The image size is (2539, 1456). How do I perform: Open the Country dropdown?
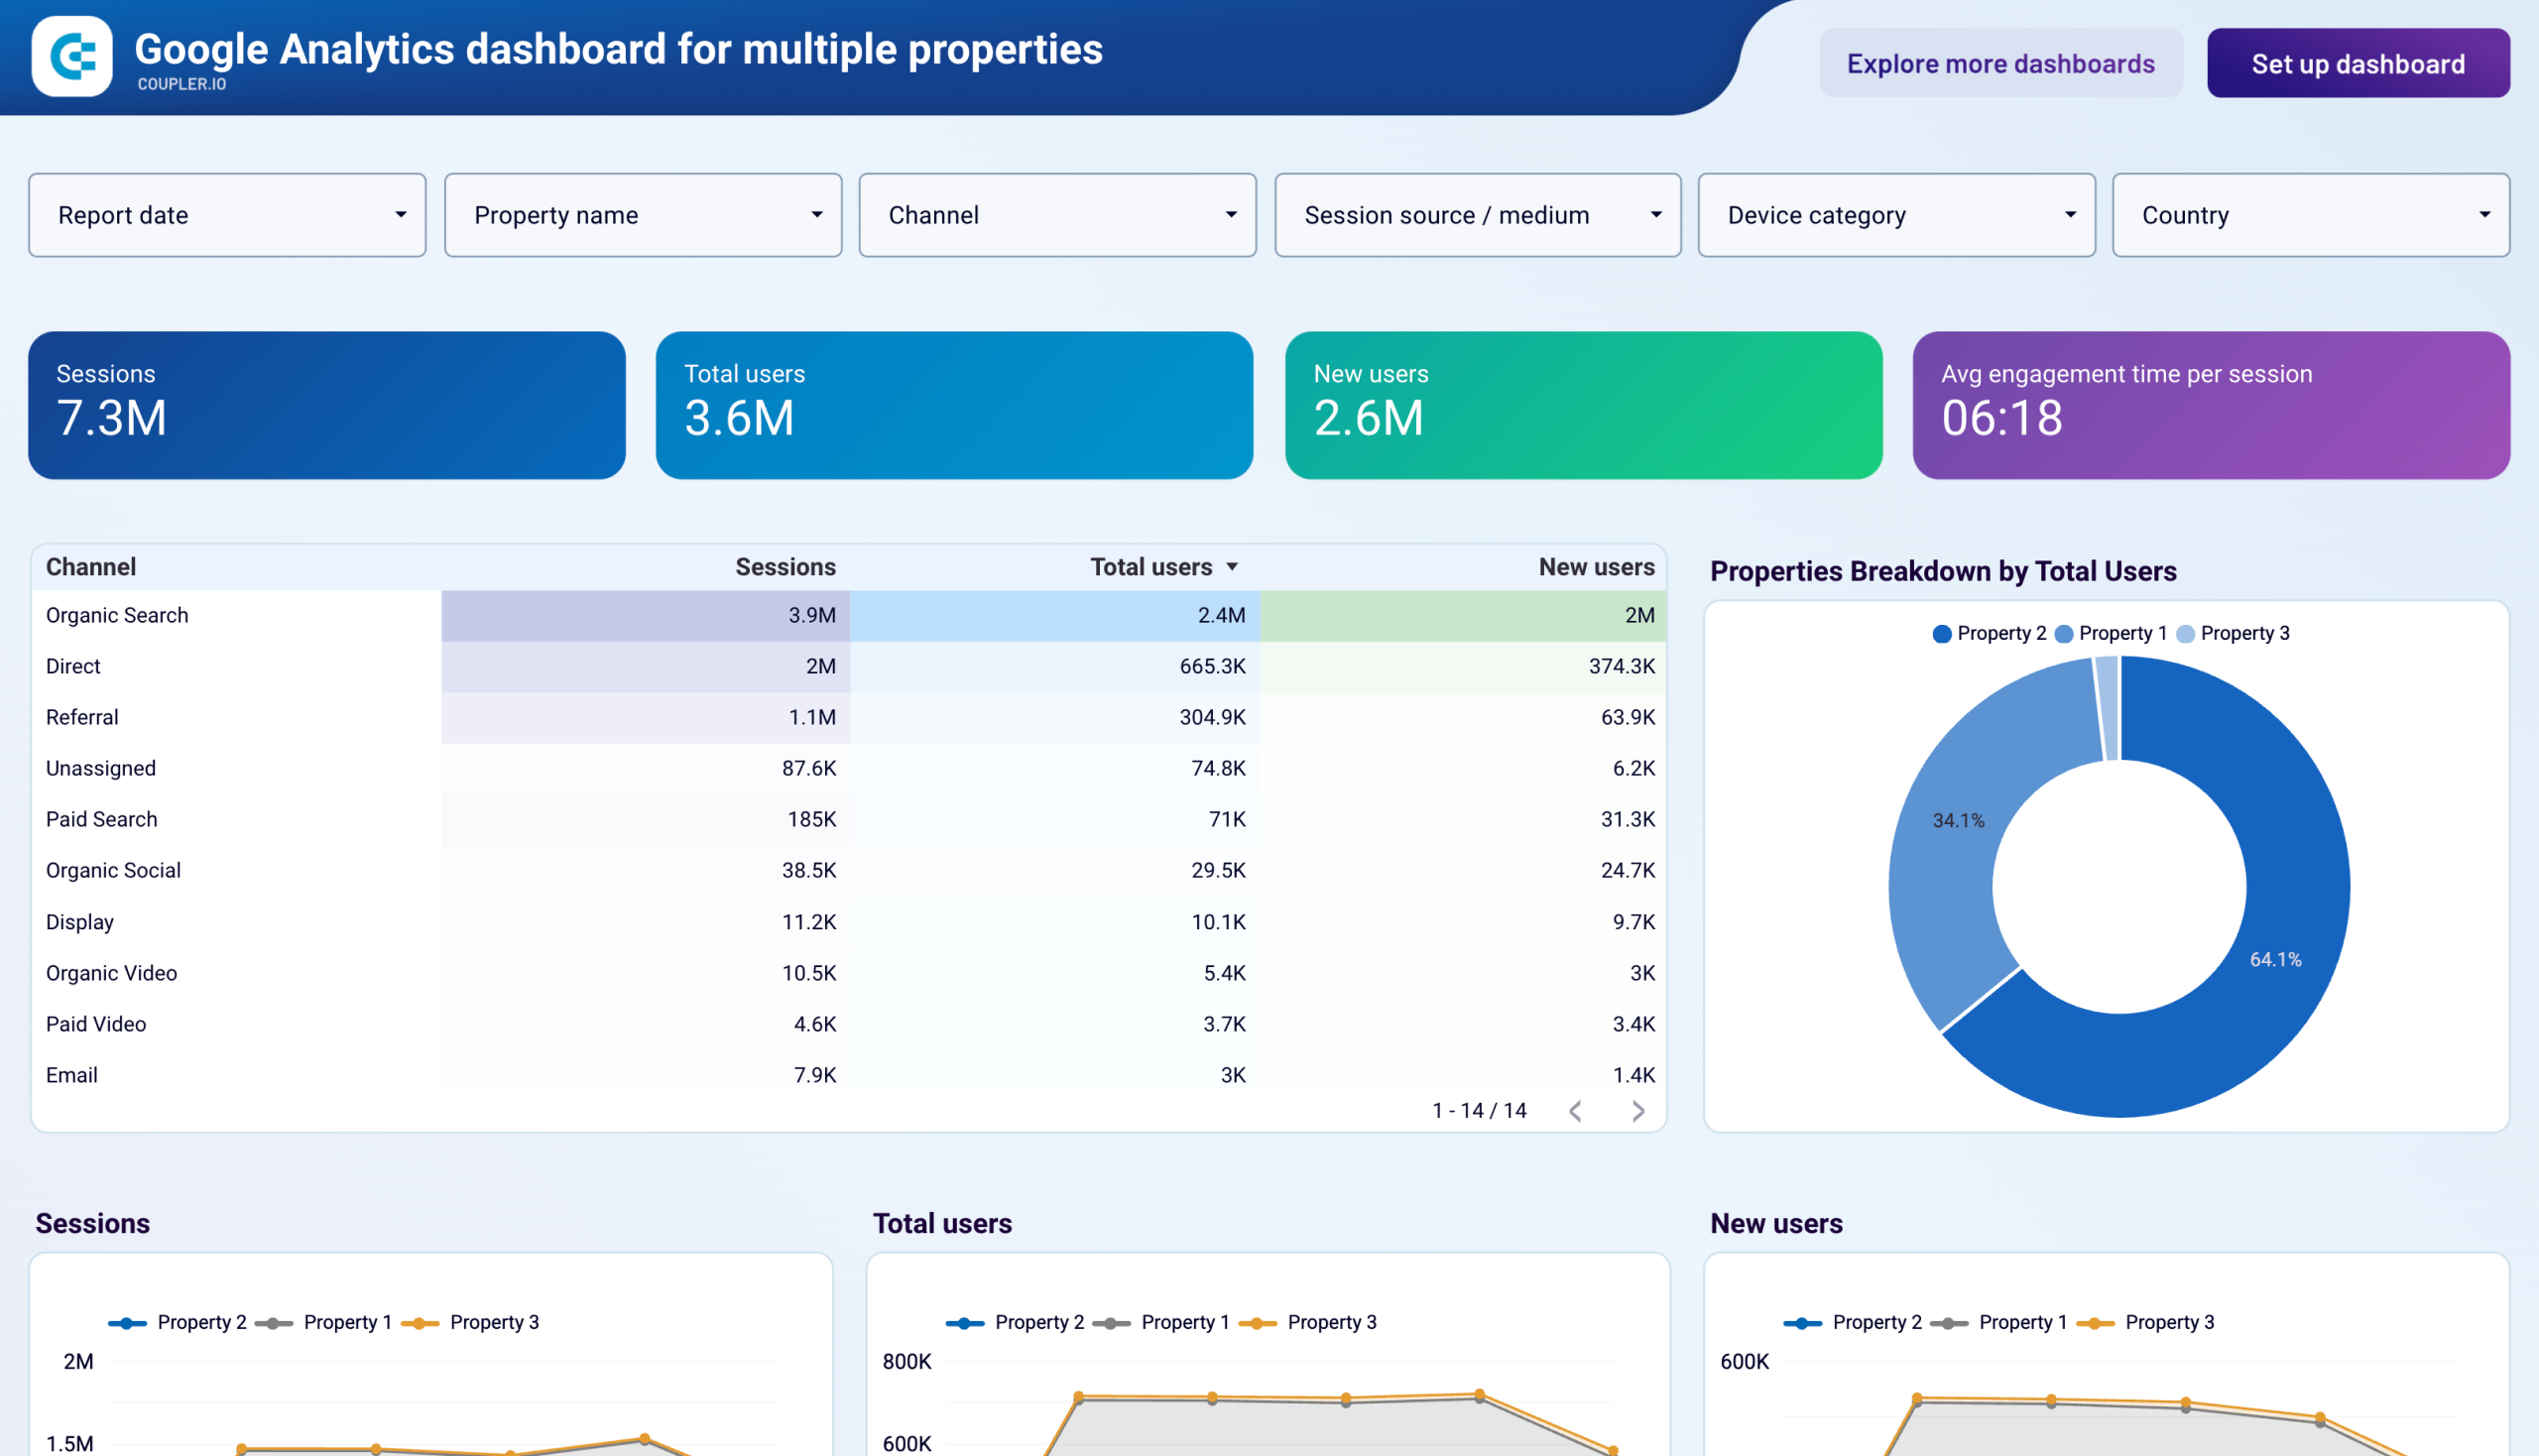2310,214
